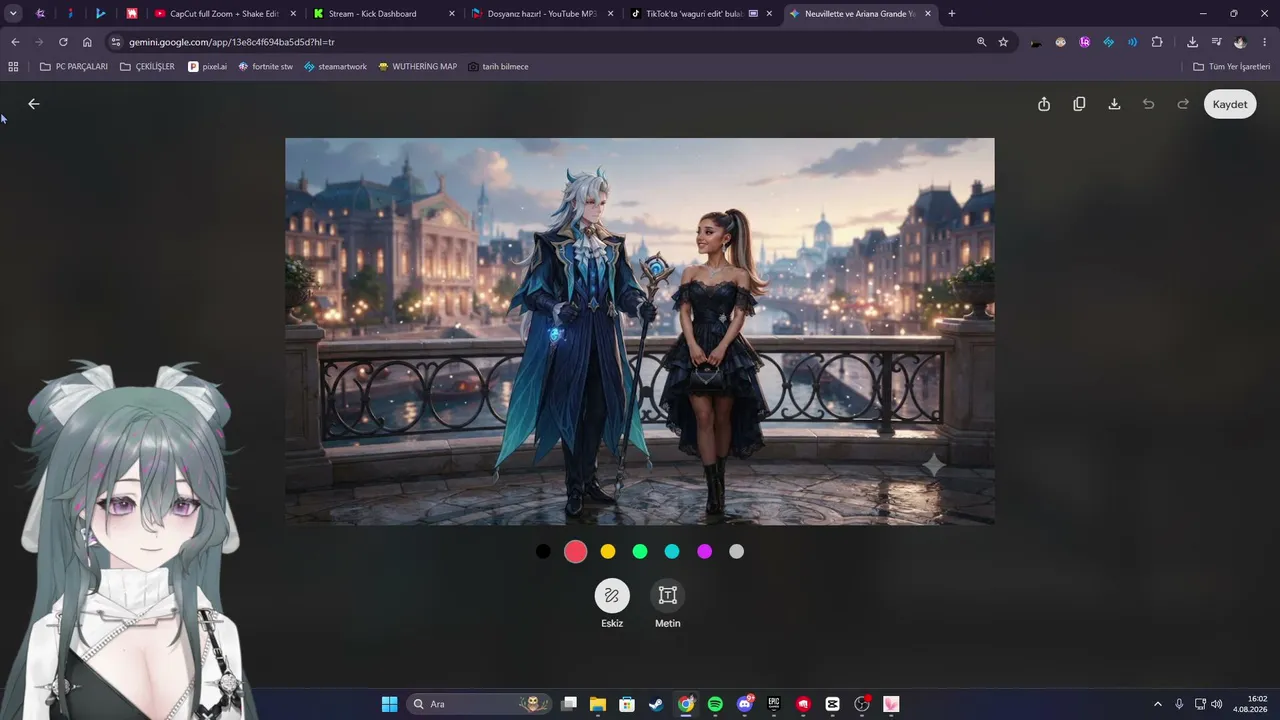Viewport: 1280px width, 720px height.
Task: Expand the tab search dropdown
Action: [13, 14]
